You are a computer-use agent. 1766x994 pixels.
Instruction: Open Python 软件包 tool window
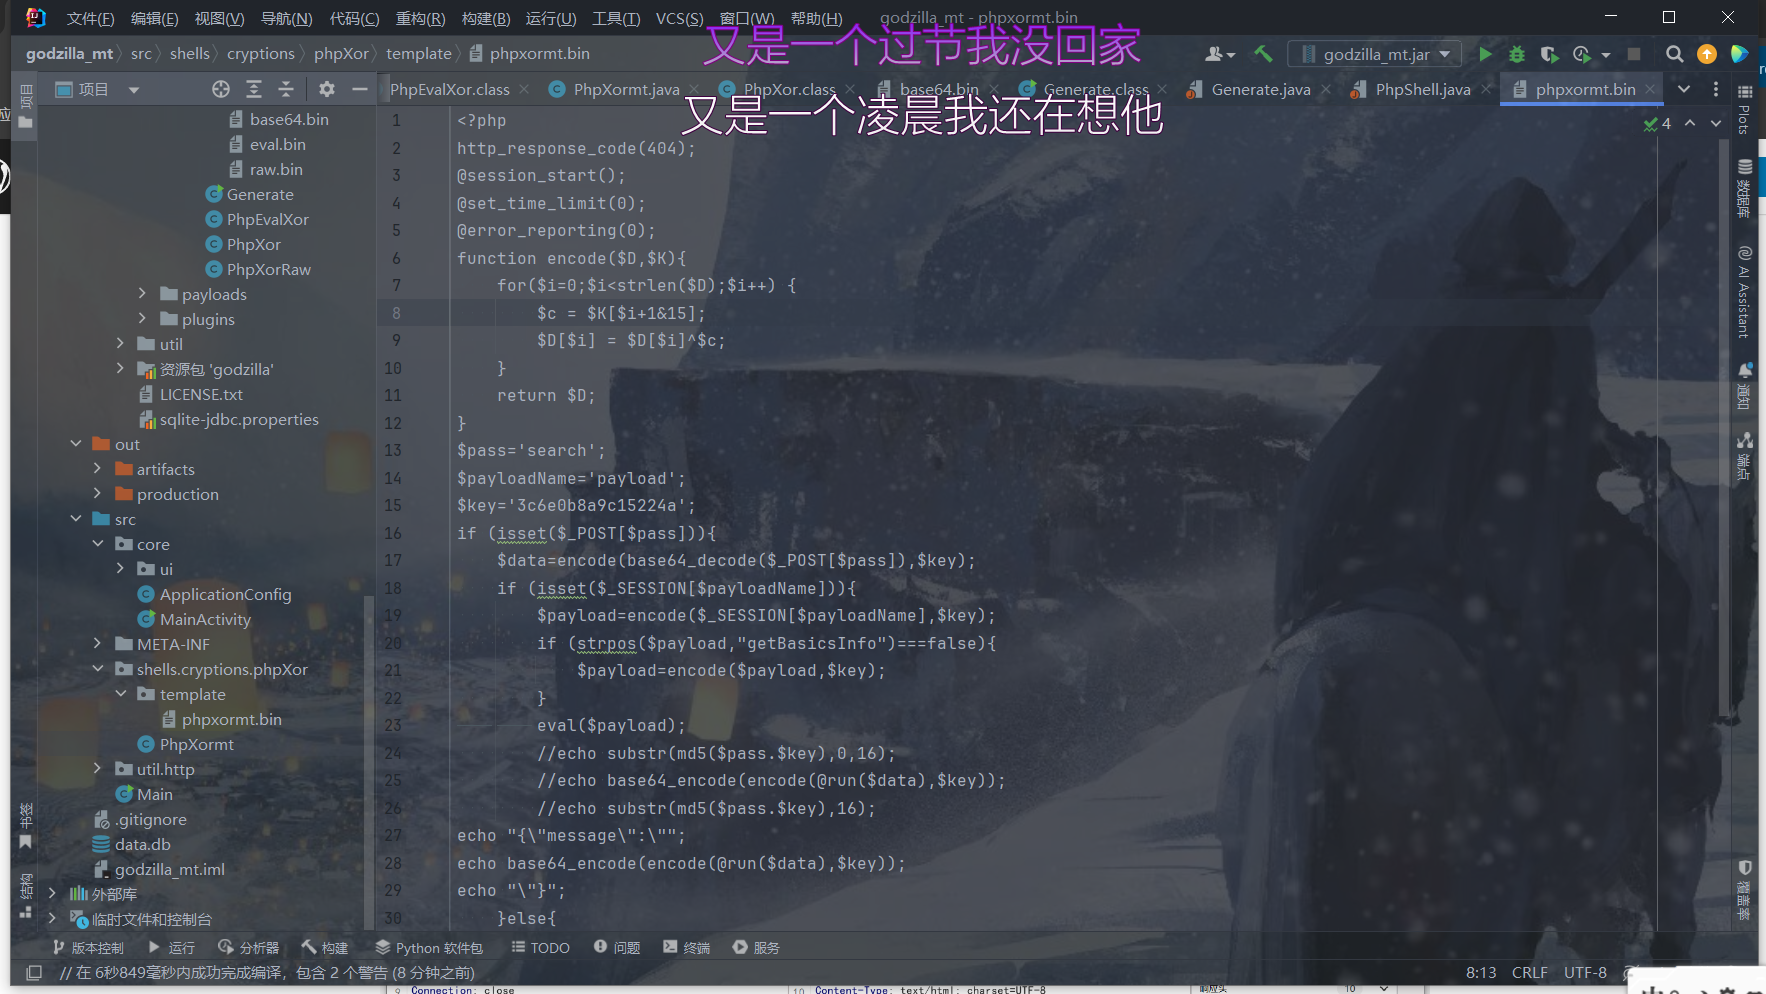[x=429, y=947]
